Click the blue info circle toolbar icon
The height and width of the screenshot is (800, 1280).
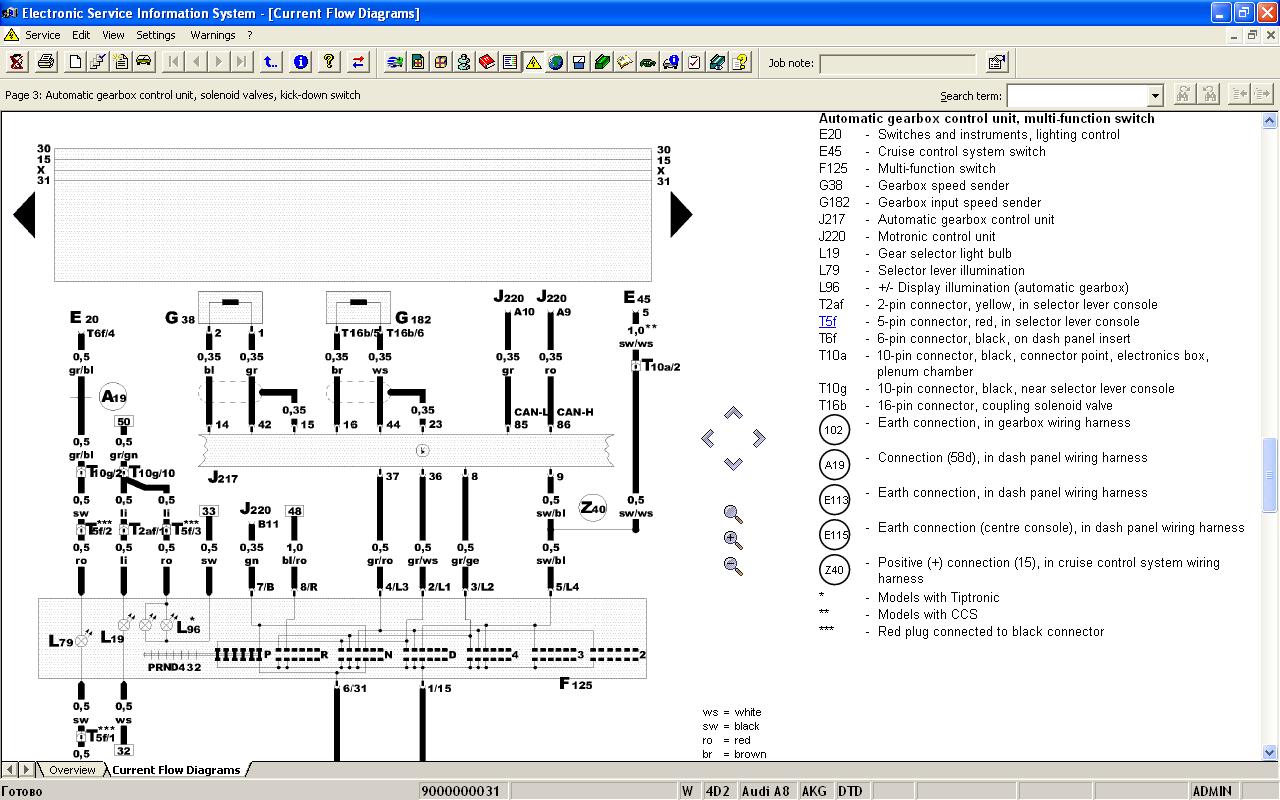300,62
